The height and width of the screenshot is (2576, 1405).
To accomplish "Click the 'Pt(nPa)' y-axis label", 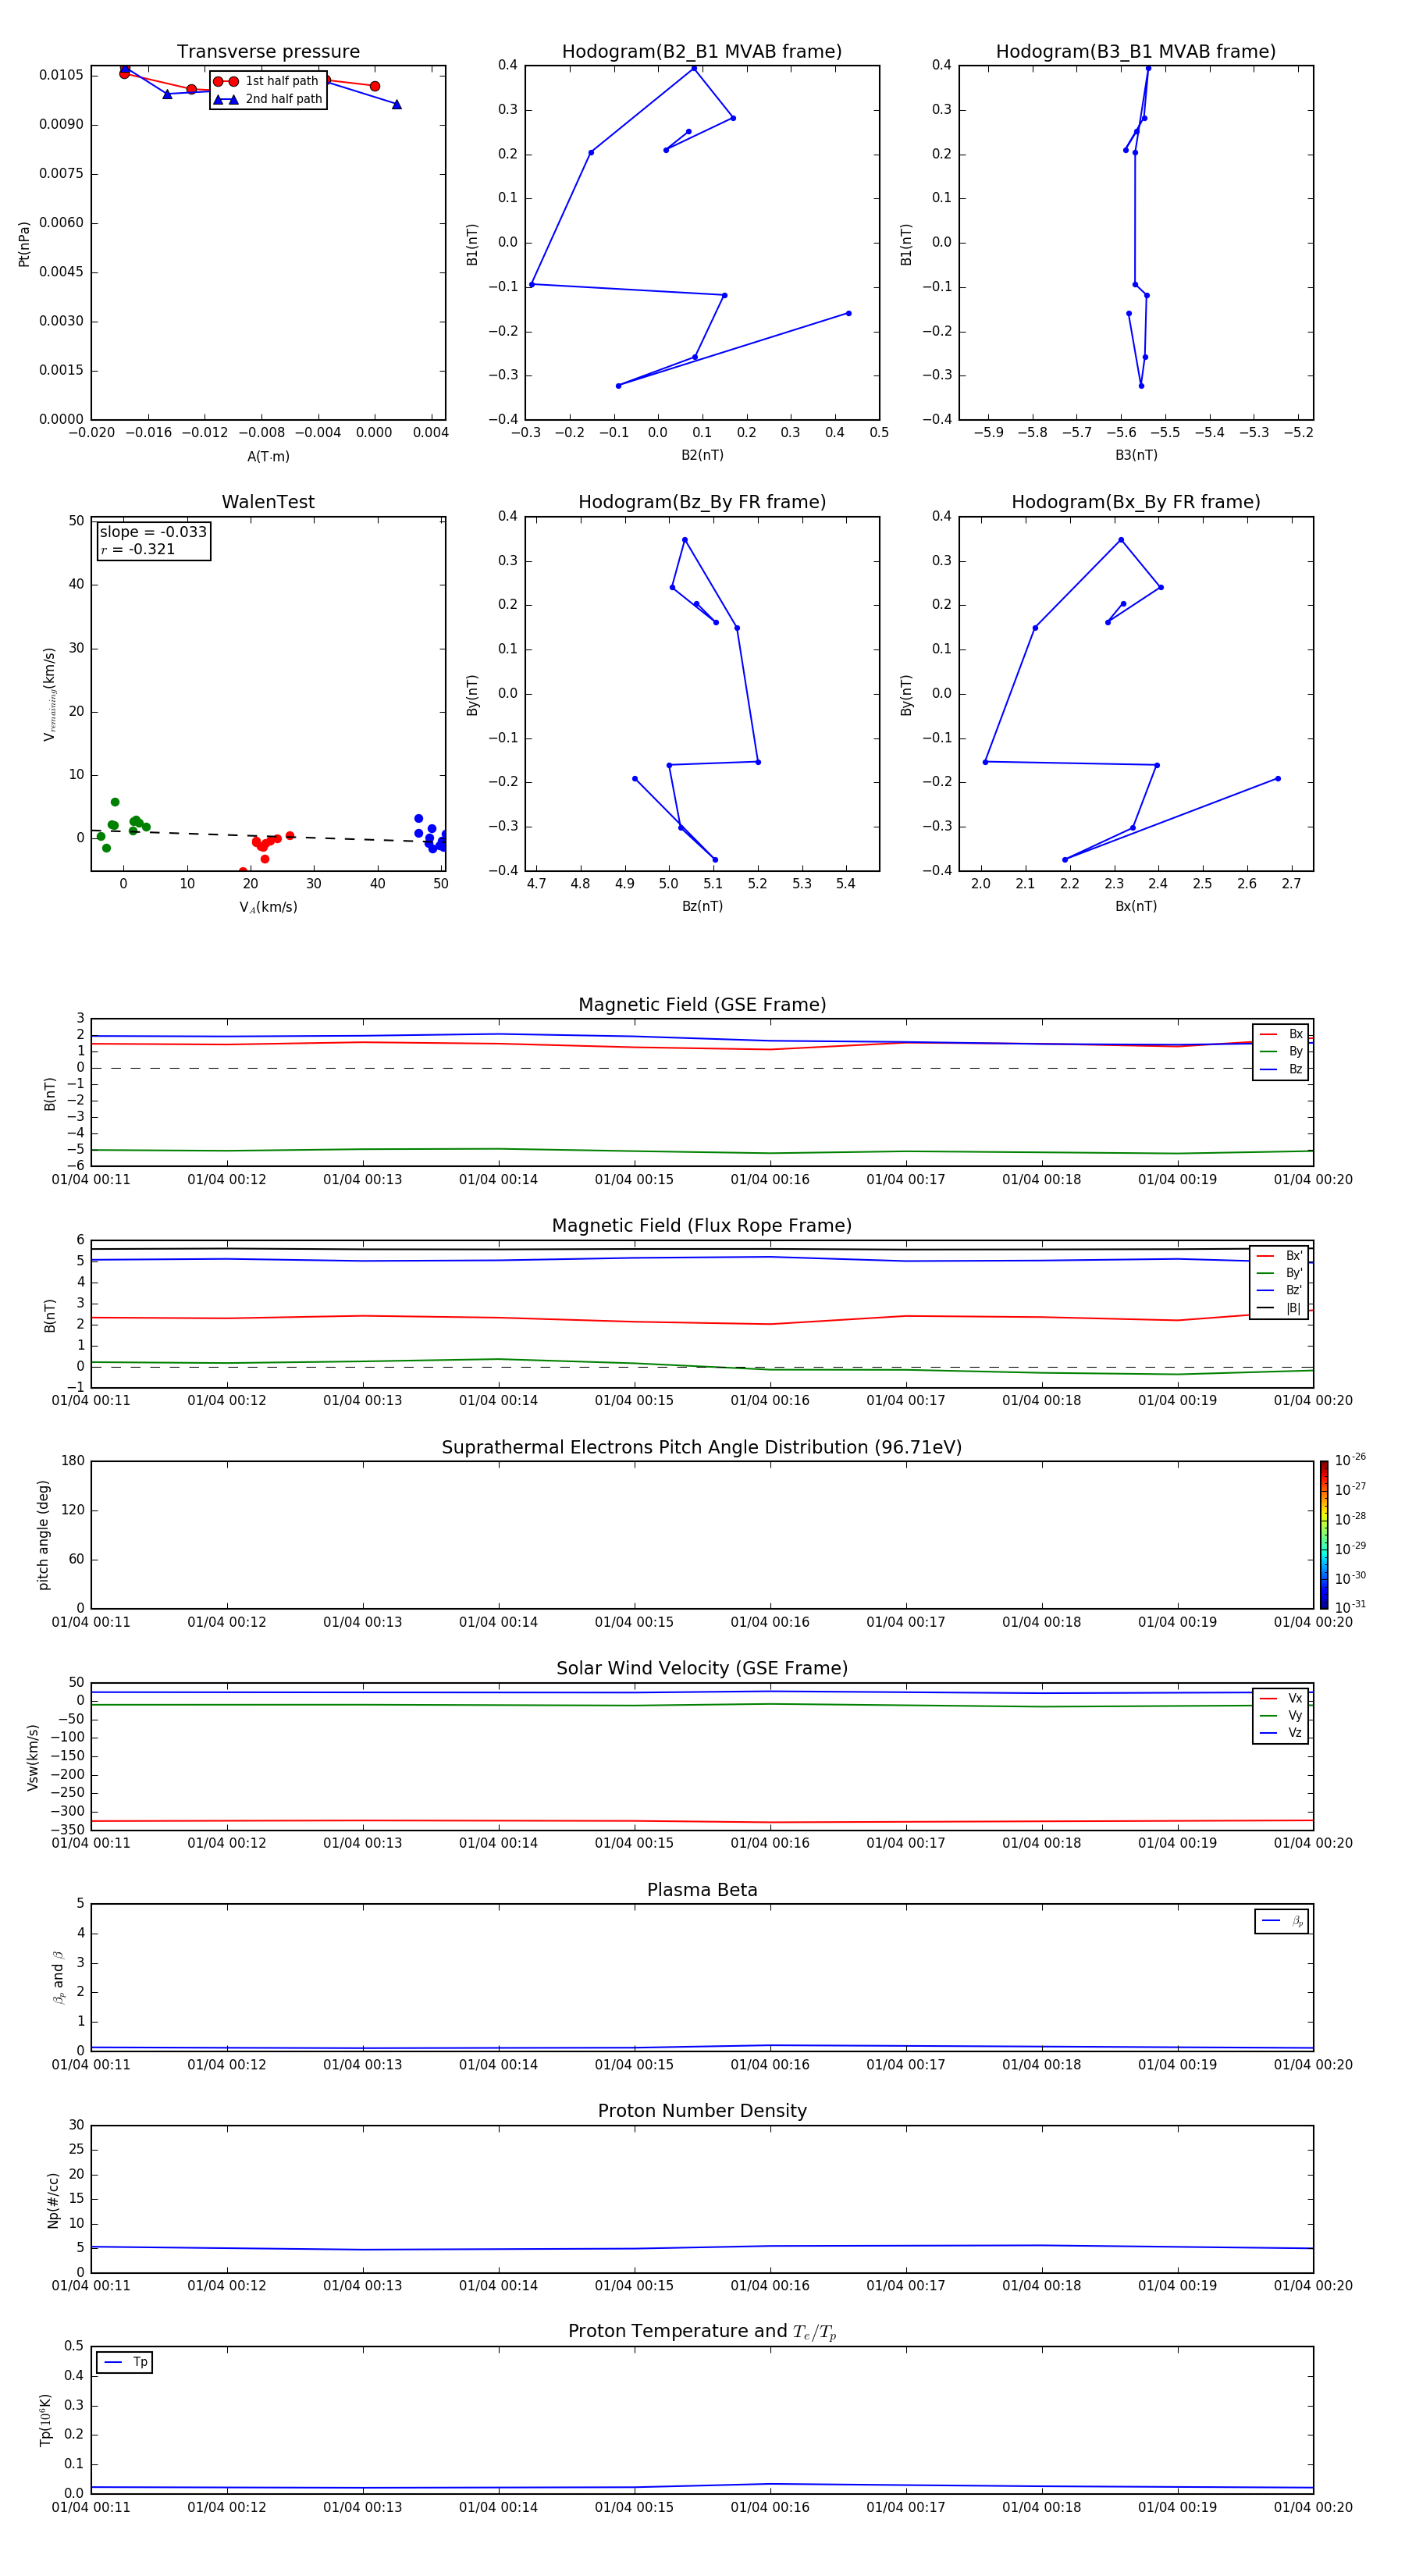I will pyautogui.click(x=24, y=244).
